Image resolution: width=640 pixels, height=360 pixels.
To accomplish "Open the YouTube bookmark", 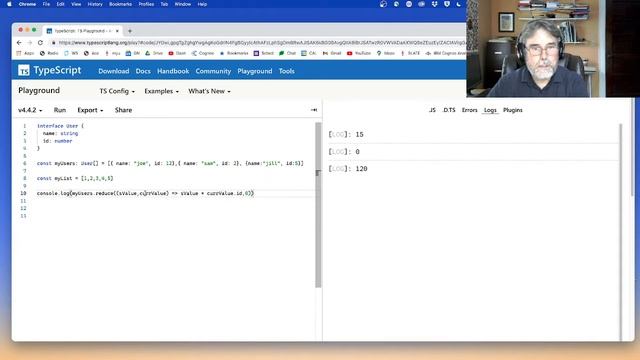I will click(359, 53).
